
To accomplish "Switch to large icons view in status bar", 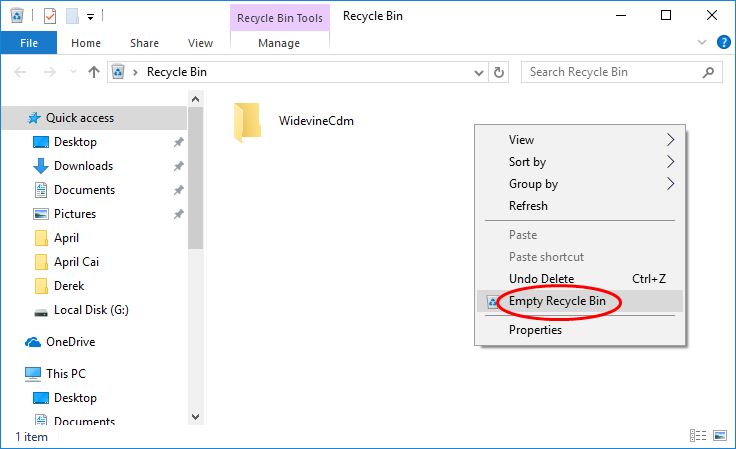I will pyautogui.click(x=718, y=436).
